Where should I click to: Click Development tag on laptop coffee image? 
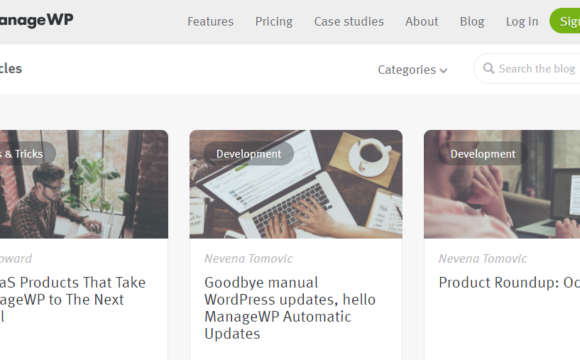pyautogui.click(x=249, y=154)
